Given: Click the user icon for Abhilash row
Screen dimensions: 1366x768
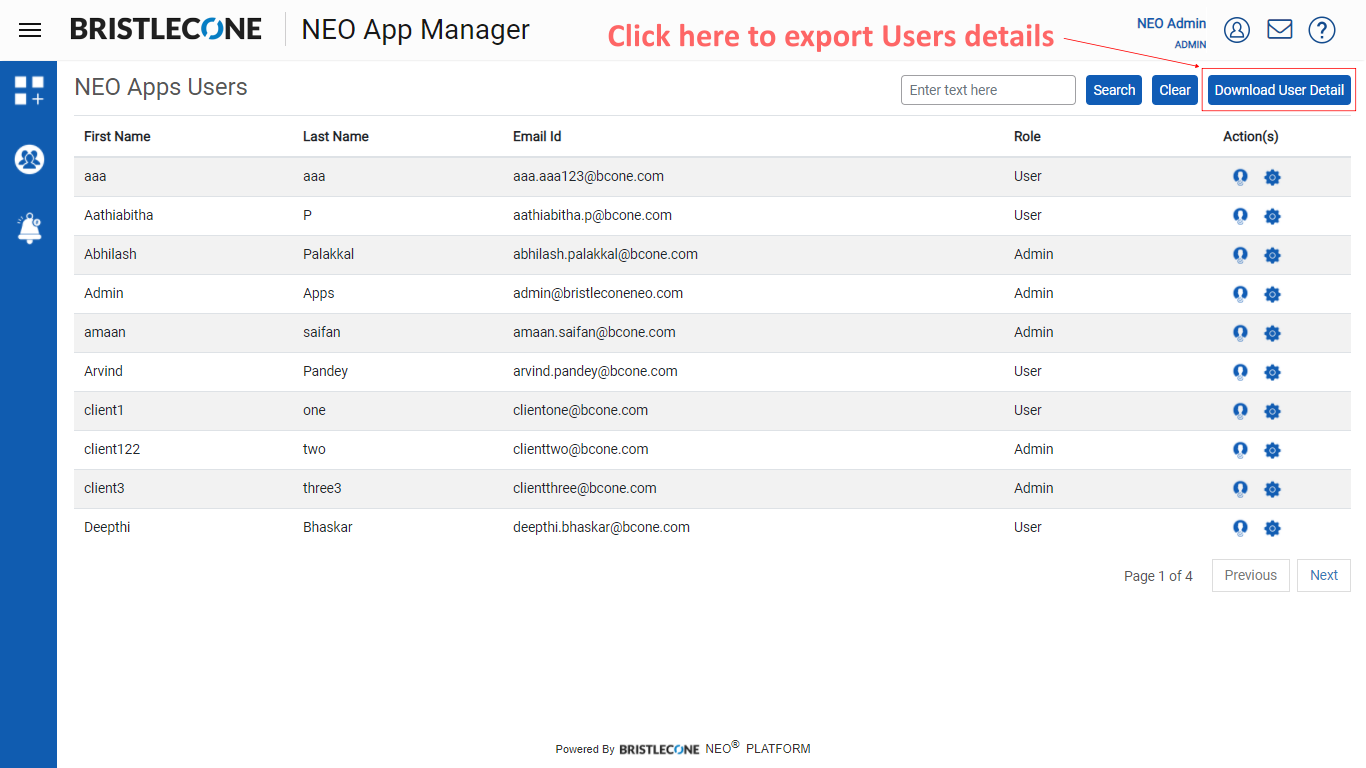Looking at the screenshot, I should click(1240, 255).
